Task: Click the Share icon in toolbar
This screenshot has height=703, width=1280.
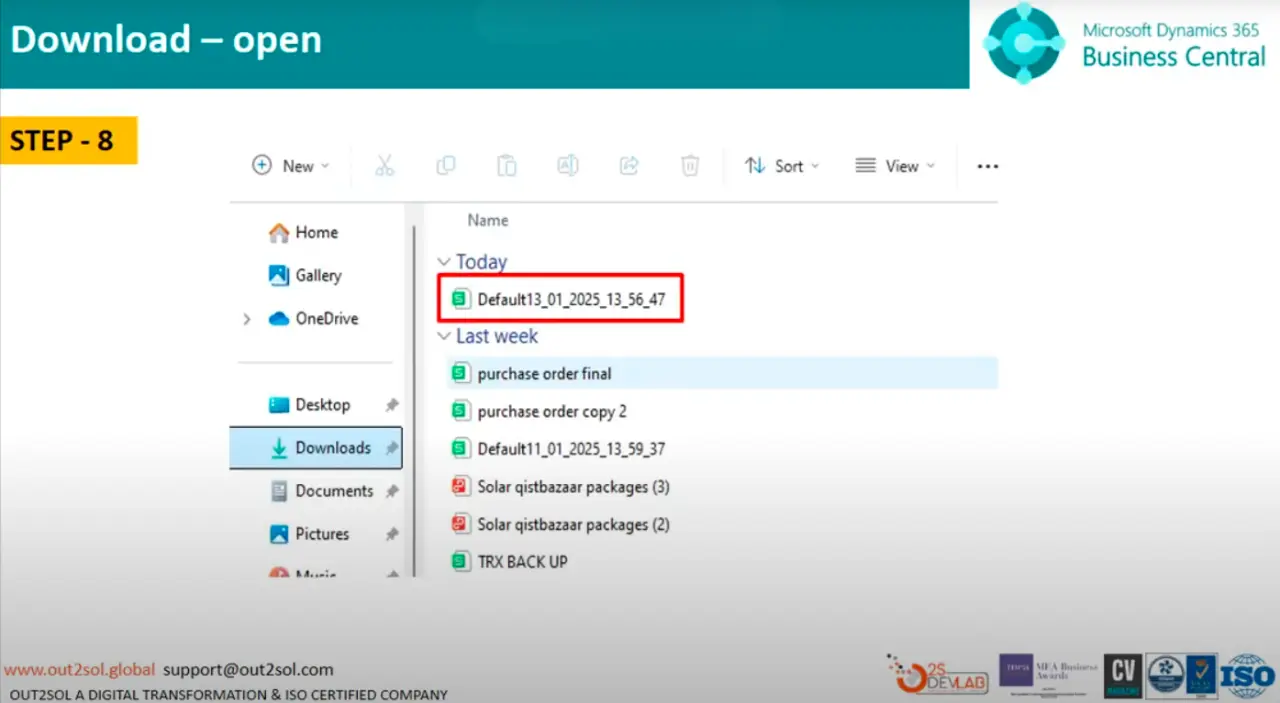Action: pyautogui.click(x=629, y=166)
